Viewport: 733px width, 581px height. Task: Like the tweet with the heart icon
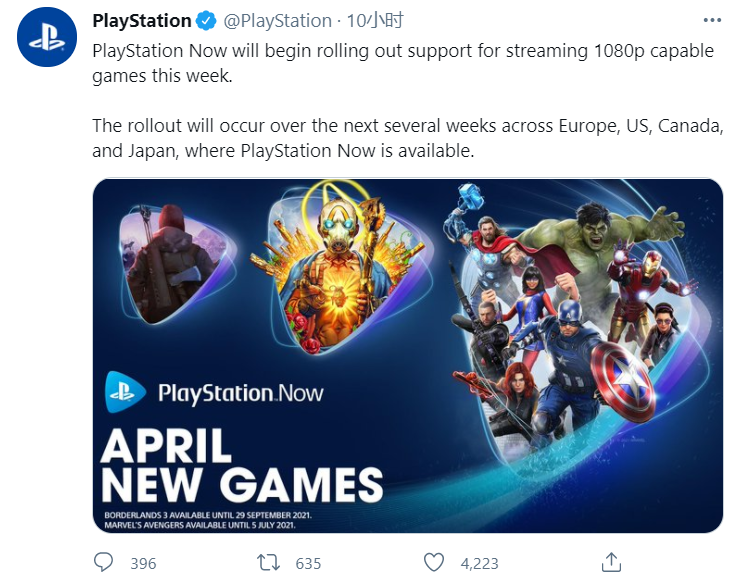click(433, 562)
